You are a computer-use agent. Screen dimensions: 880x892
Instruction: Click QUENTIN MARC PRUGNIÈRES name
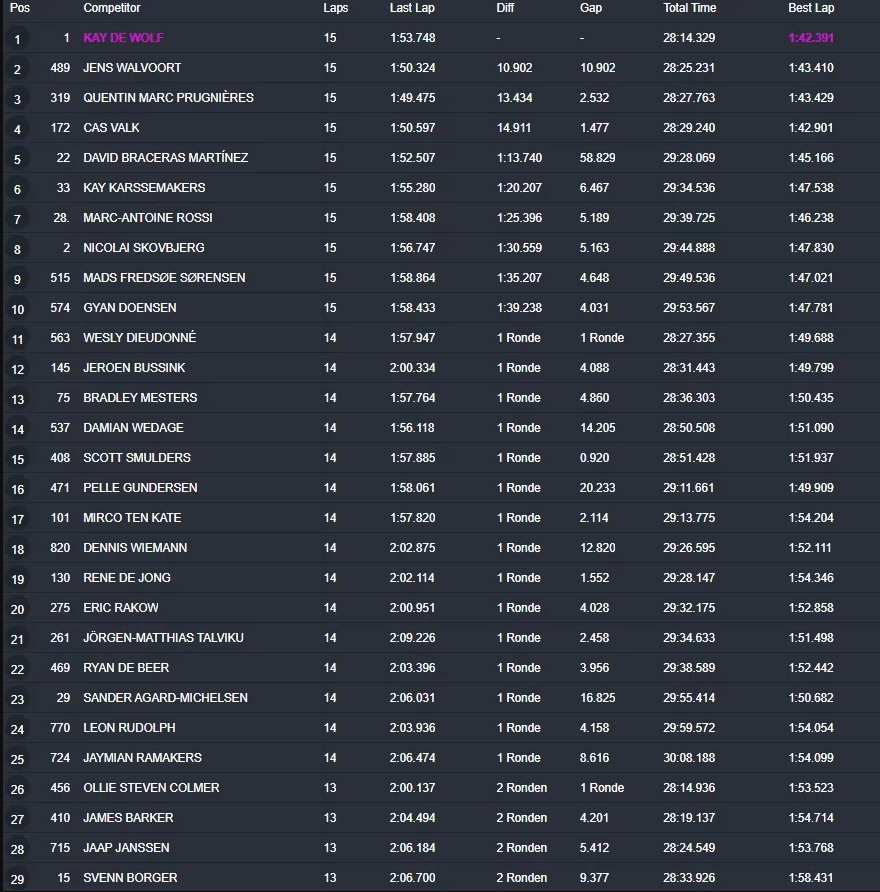tap(168, 98)
